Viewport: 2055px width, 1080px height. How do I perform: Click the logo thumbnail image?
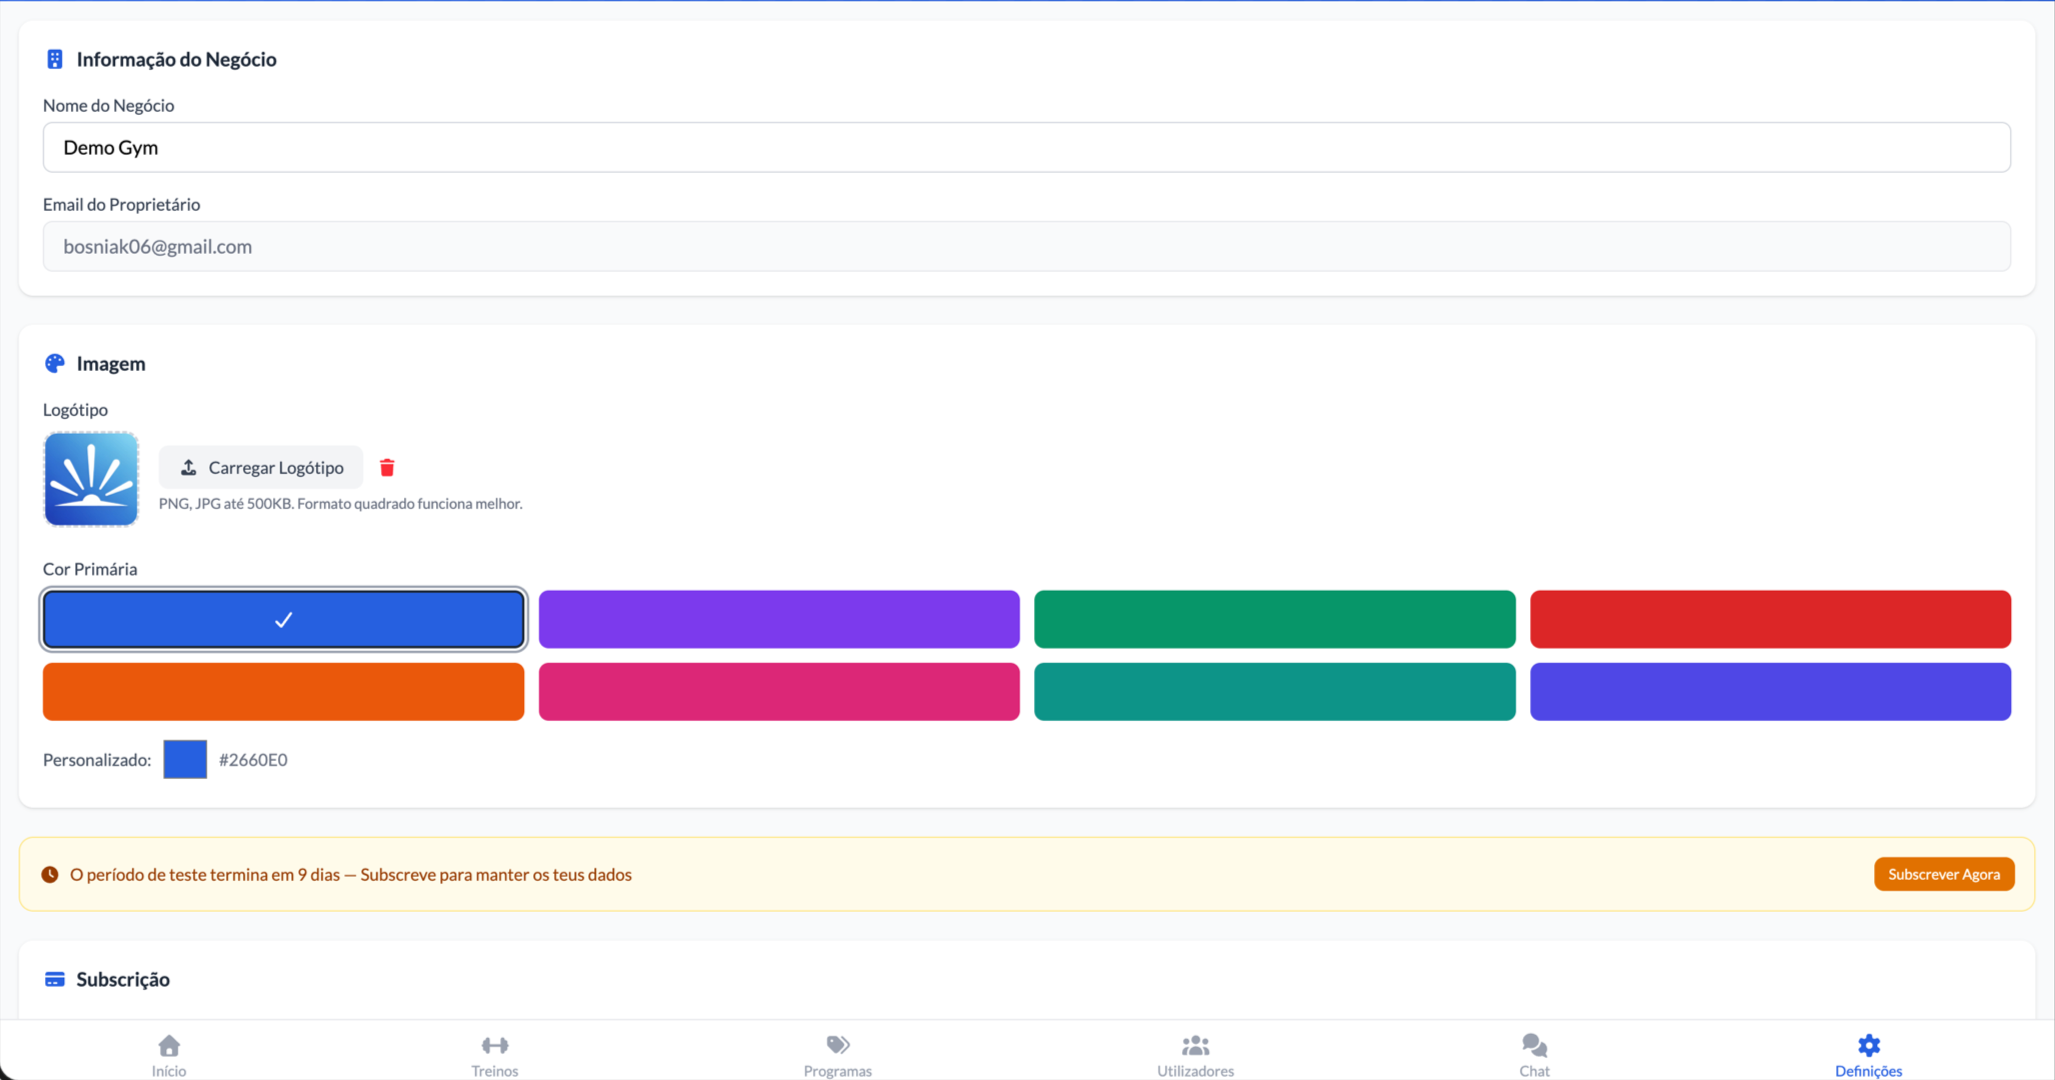click(x=91, y=479)
